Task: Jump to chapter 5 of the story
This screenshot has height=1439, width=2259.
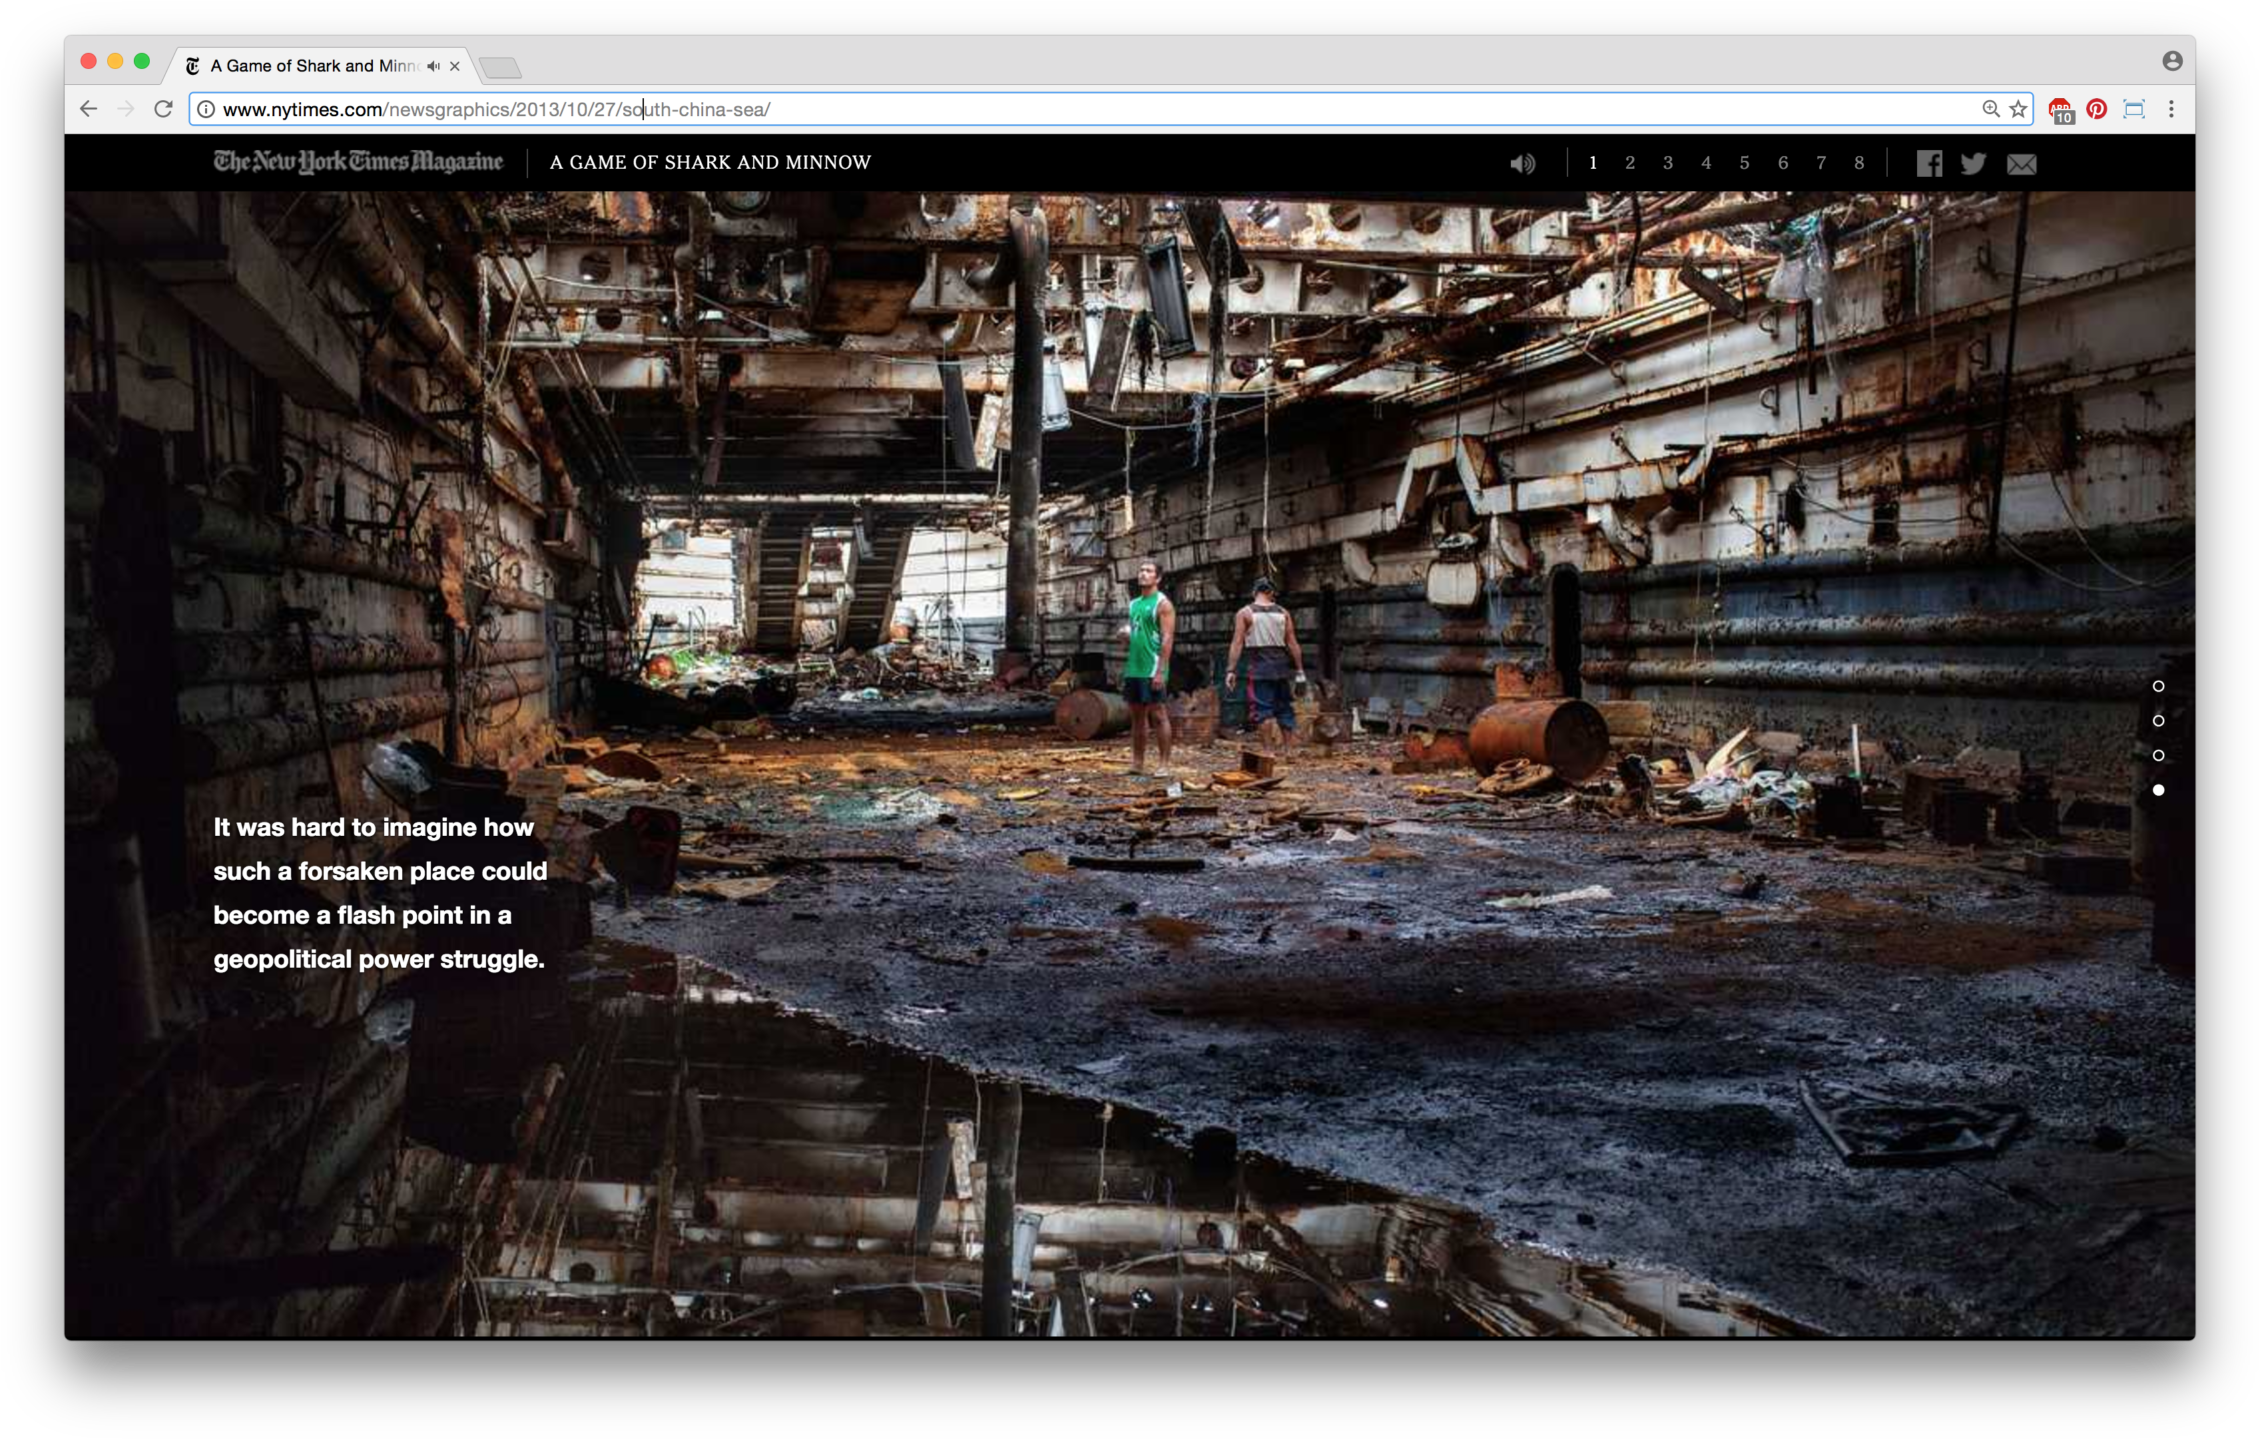Action: click(1745, 162)
